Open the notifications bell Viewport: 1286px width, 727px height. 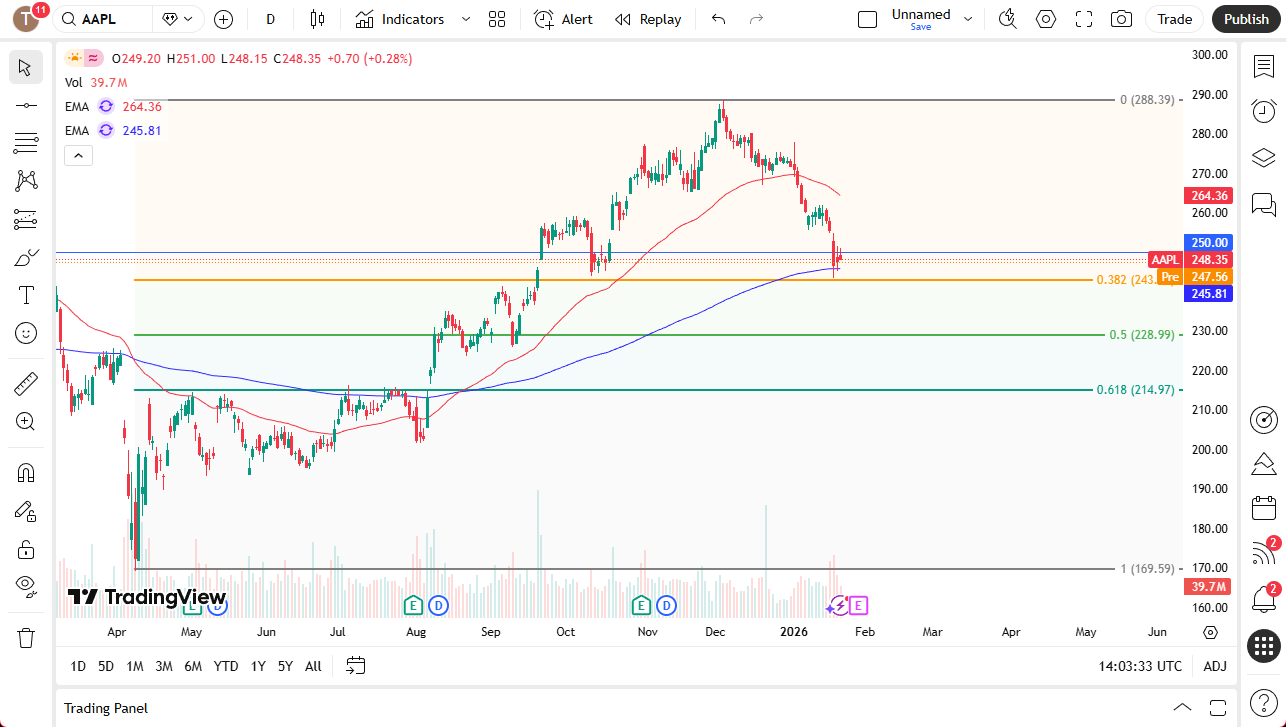pyautogui.click(x=1264, y=600)
